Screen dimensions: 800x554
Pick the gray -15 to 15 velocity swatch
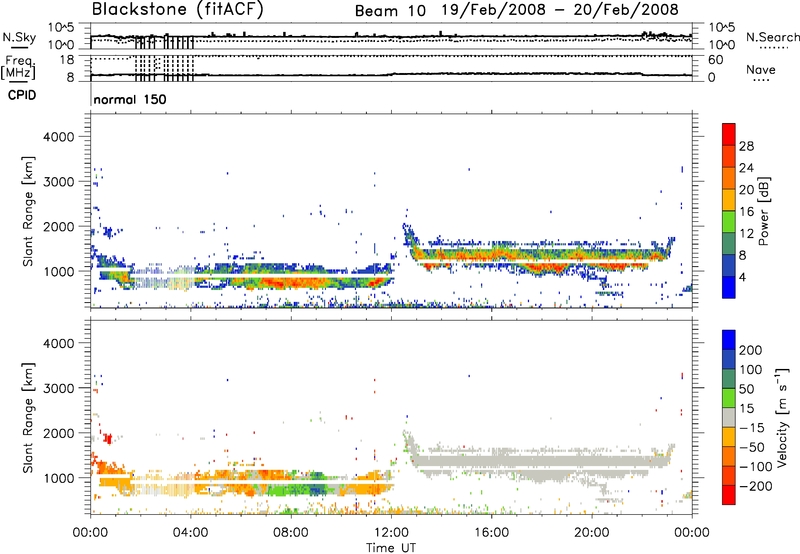pos(729,417)
